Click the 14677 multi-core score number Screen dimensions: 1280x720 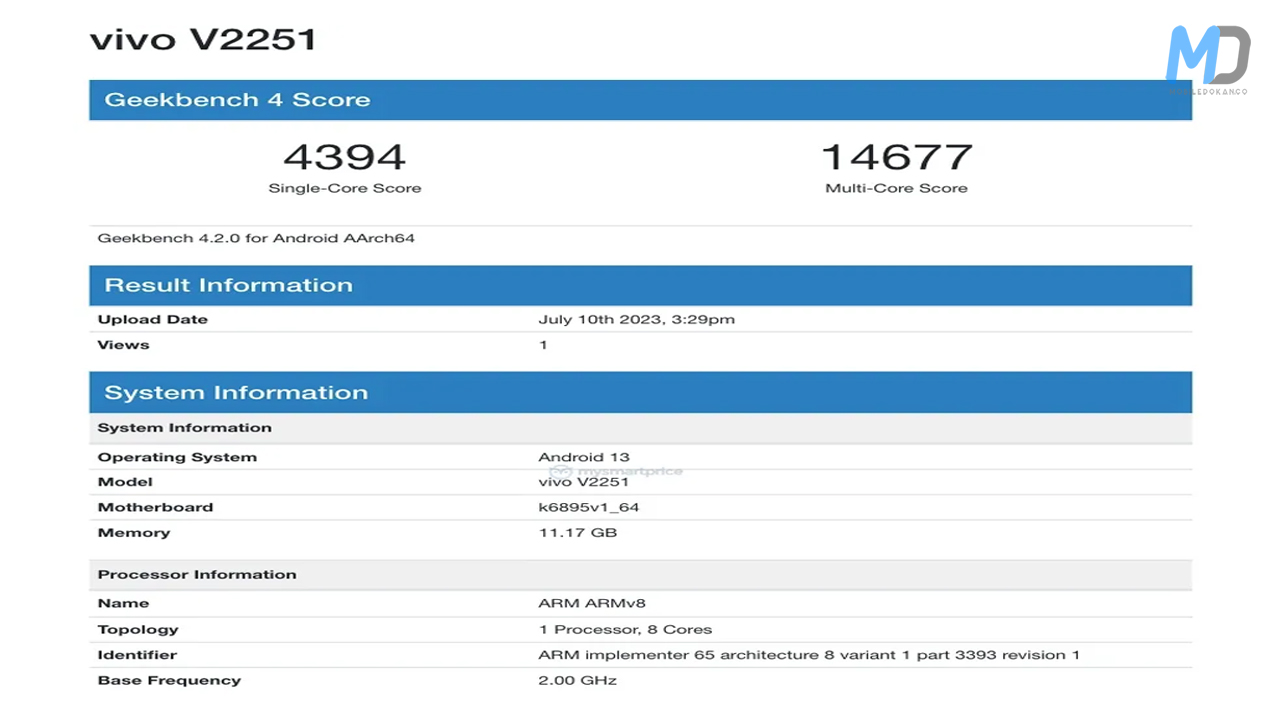[896, 157]
